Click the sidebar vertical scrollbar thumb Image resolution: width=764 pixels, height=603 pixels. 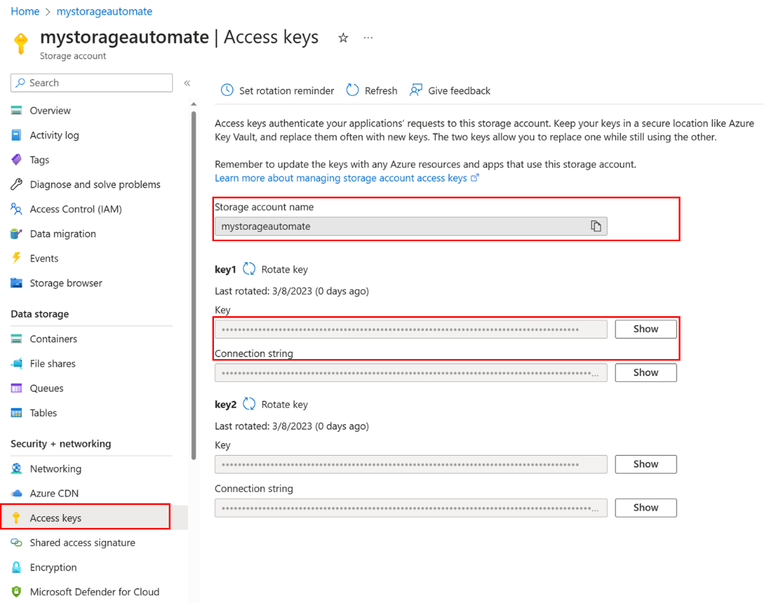193,285
